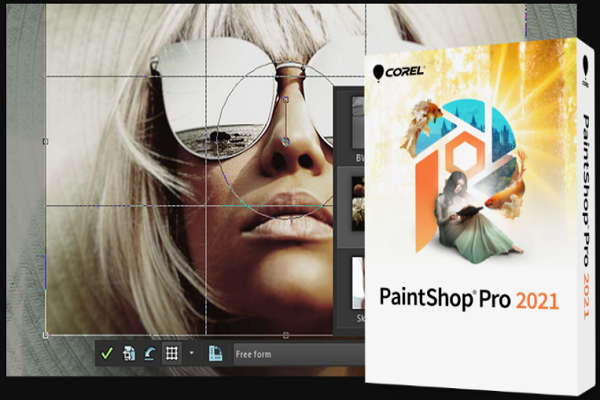The image size is (600, 400).
Task: Open the dropdown arrow beside the grid icon
Action: click(191, 353)
